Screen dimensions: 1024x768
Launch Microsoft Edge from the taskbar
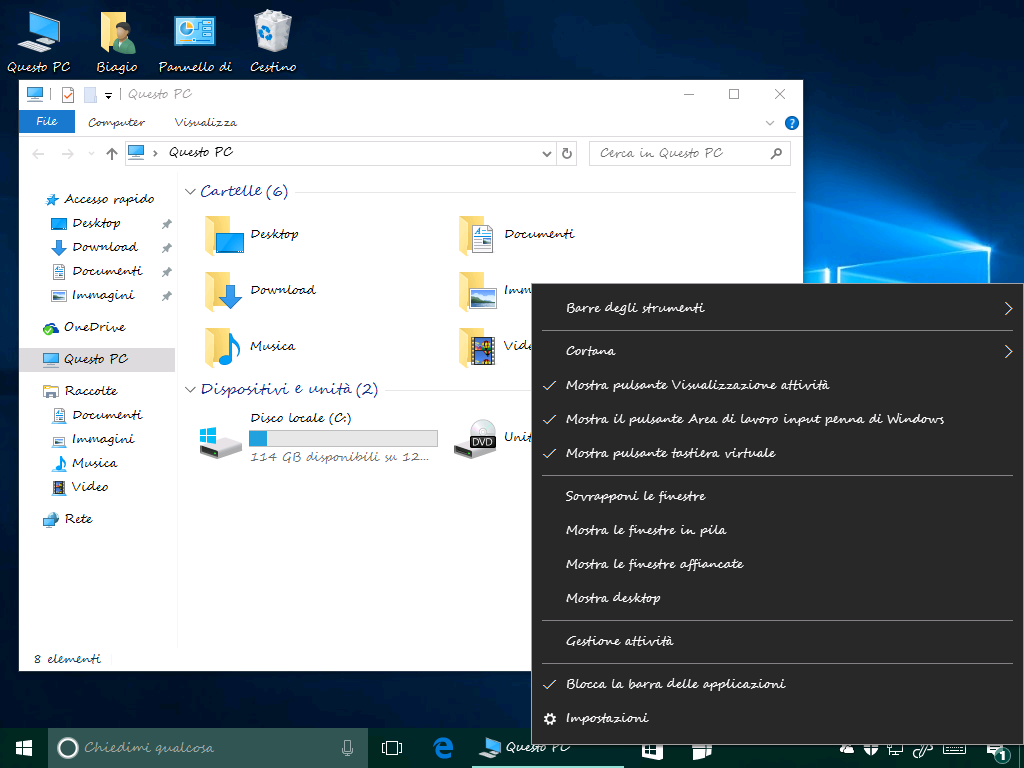pyautogui.click(x=443, y=748)
